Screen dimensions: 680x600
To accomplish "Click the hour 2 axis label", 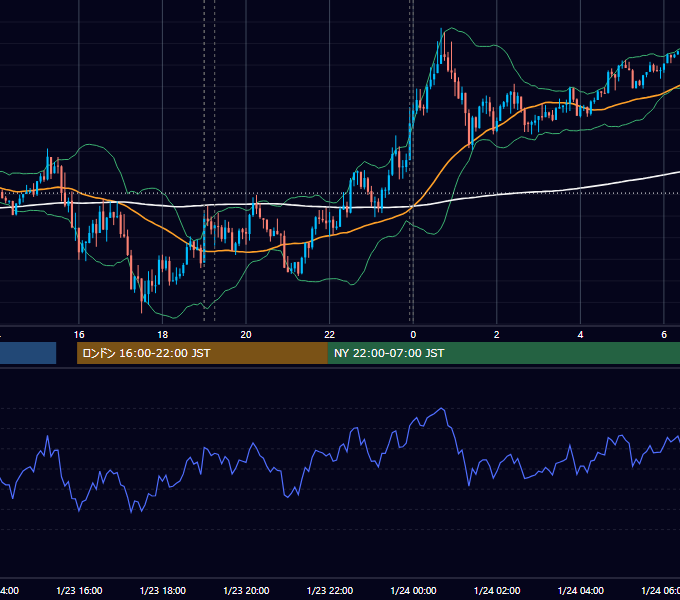I will coord(497,334).
